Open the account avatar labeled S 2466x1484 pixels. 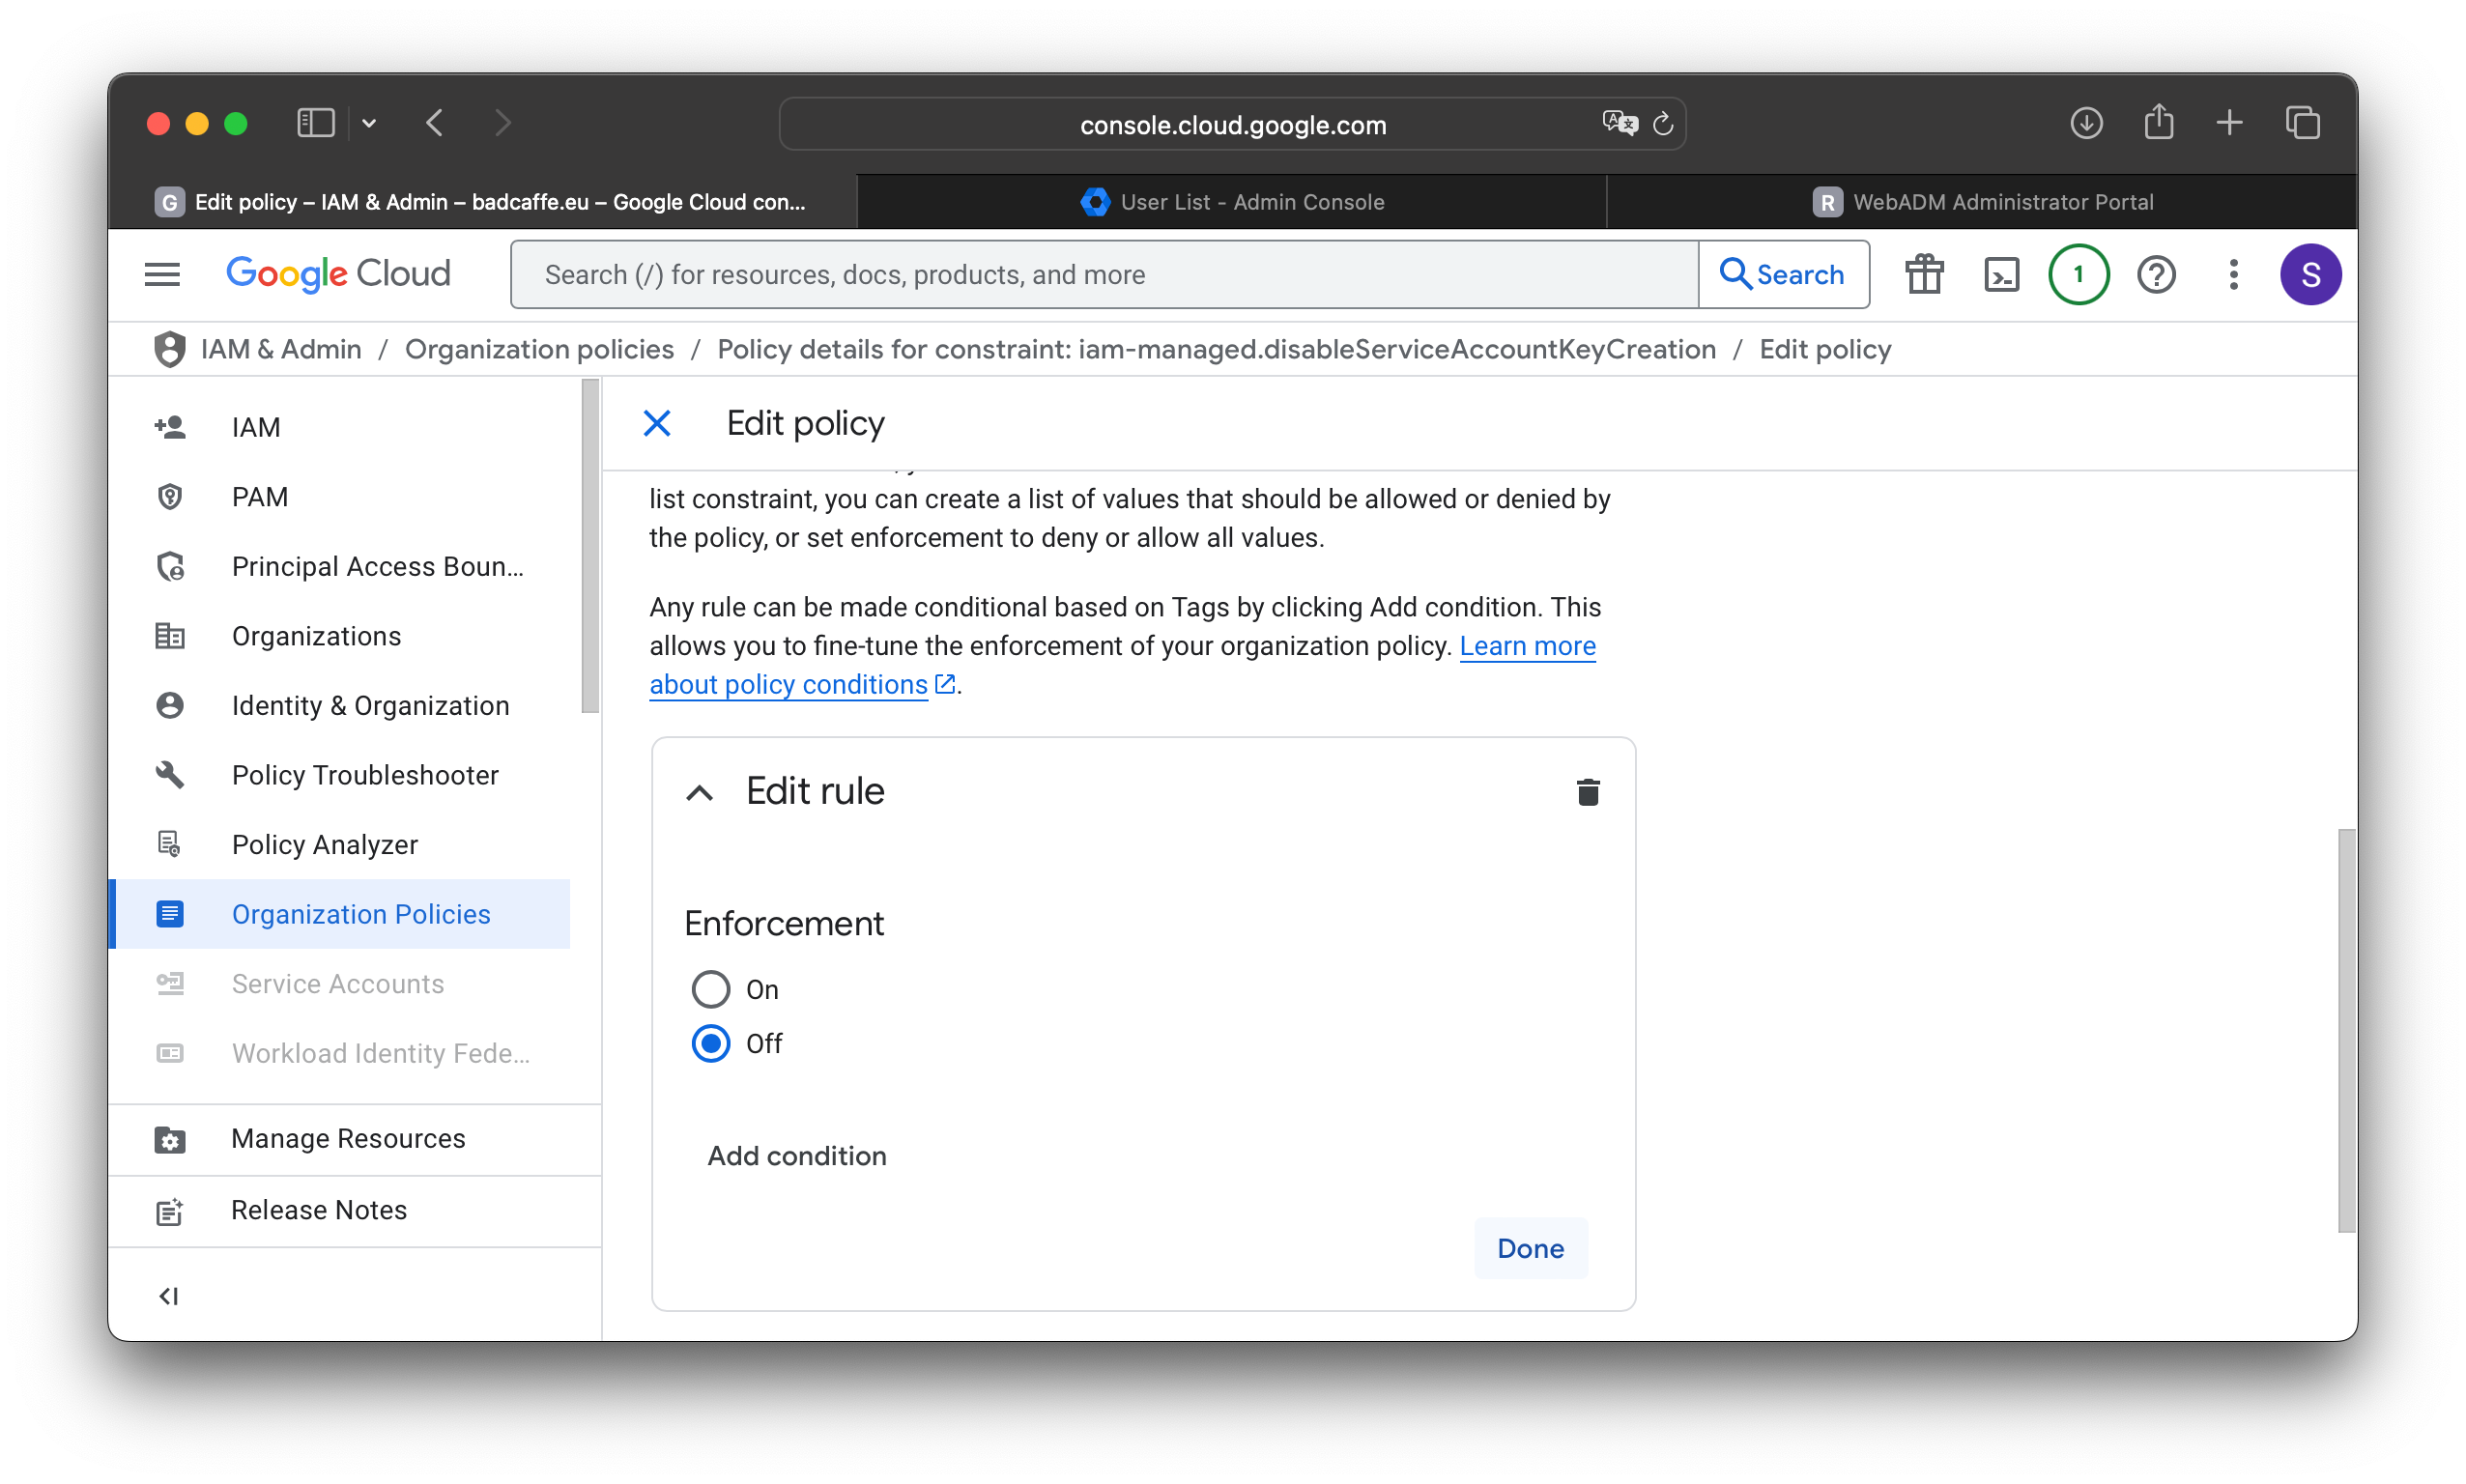[x=2310, y=274]
